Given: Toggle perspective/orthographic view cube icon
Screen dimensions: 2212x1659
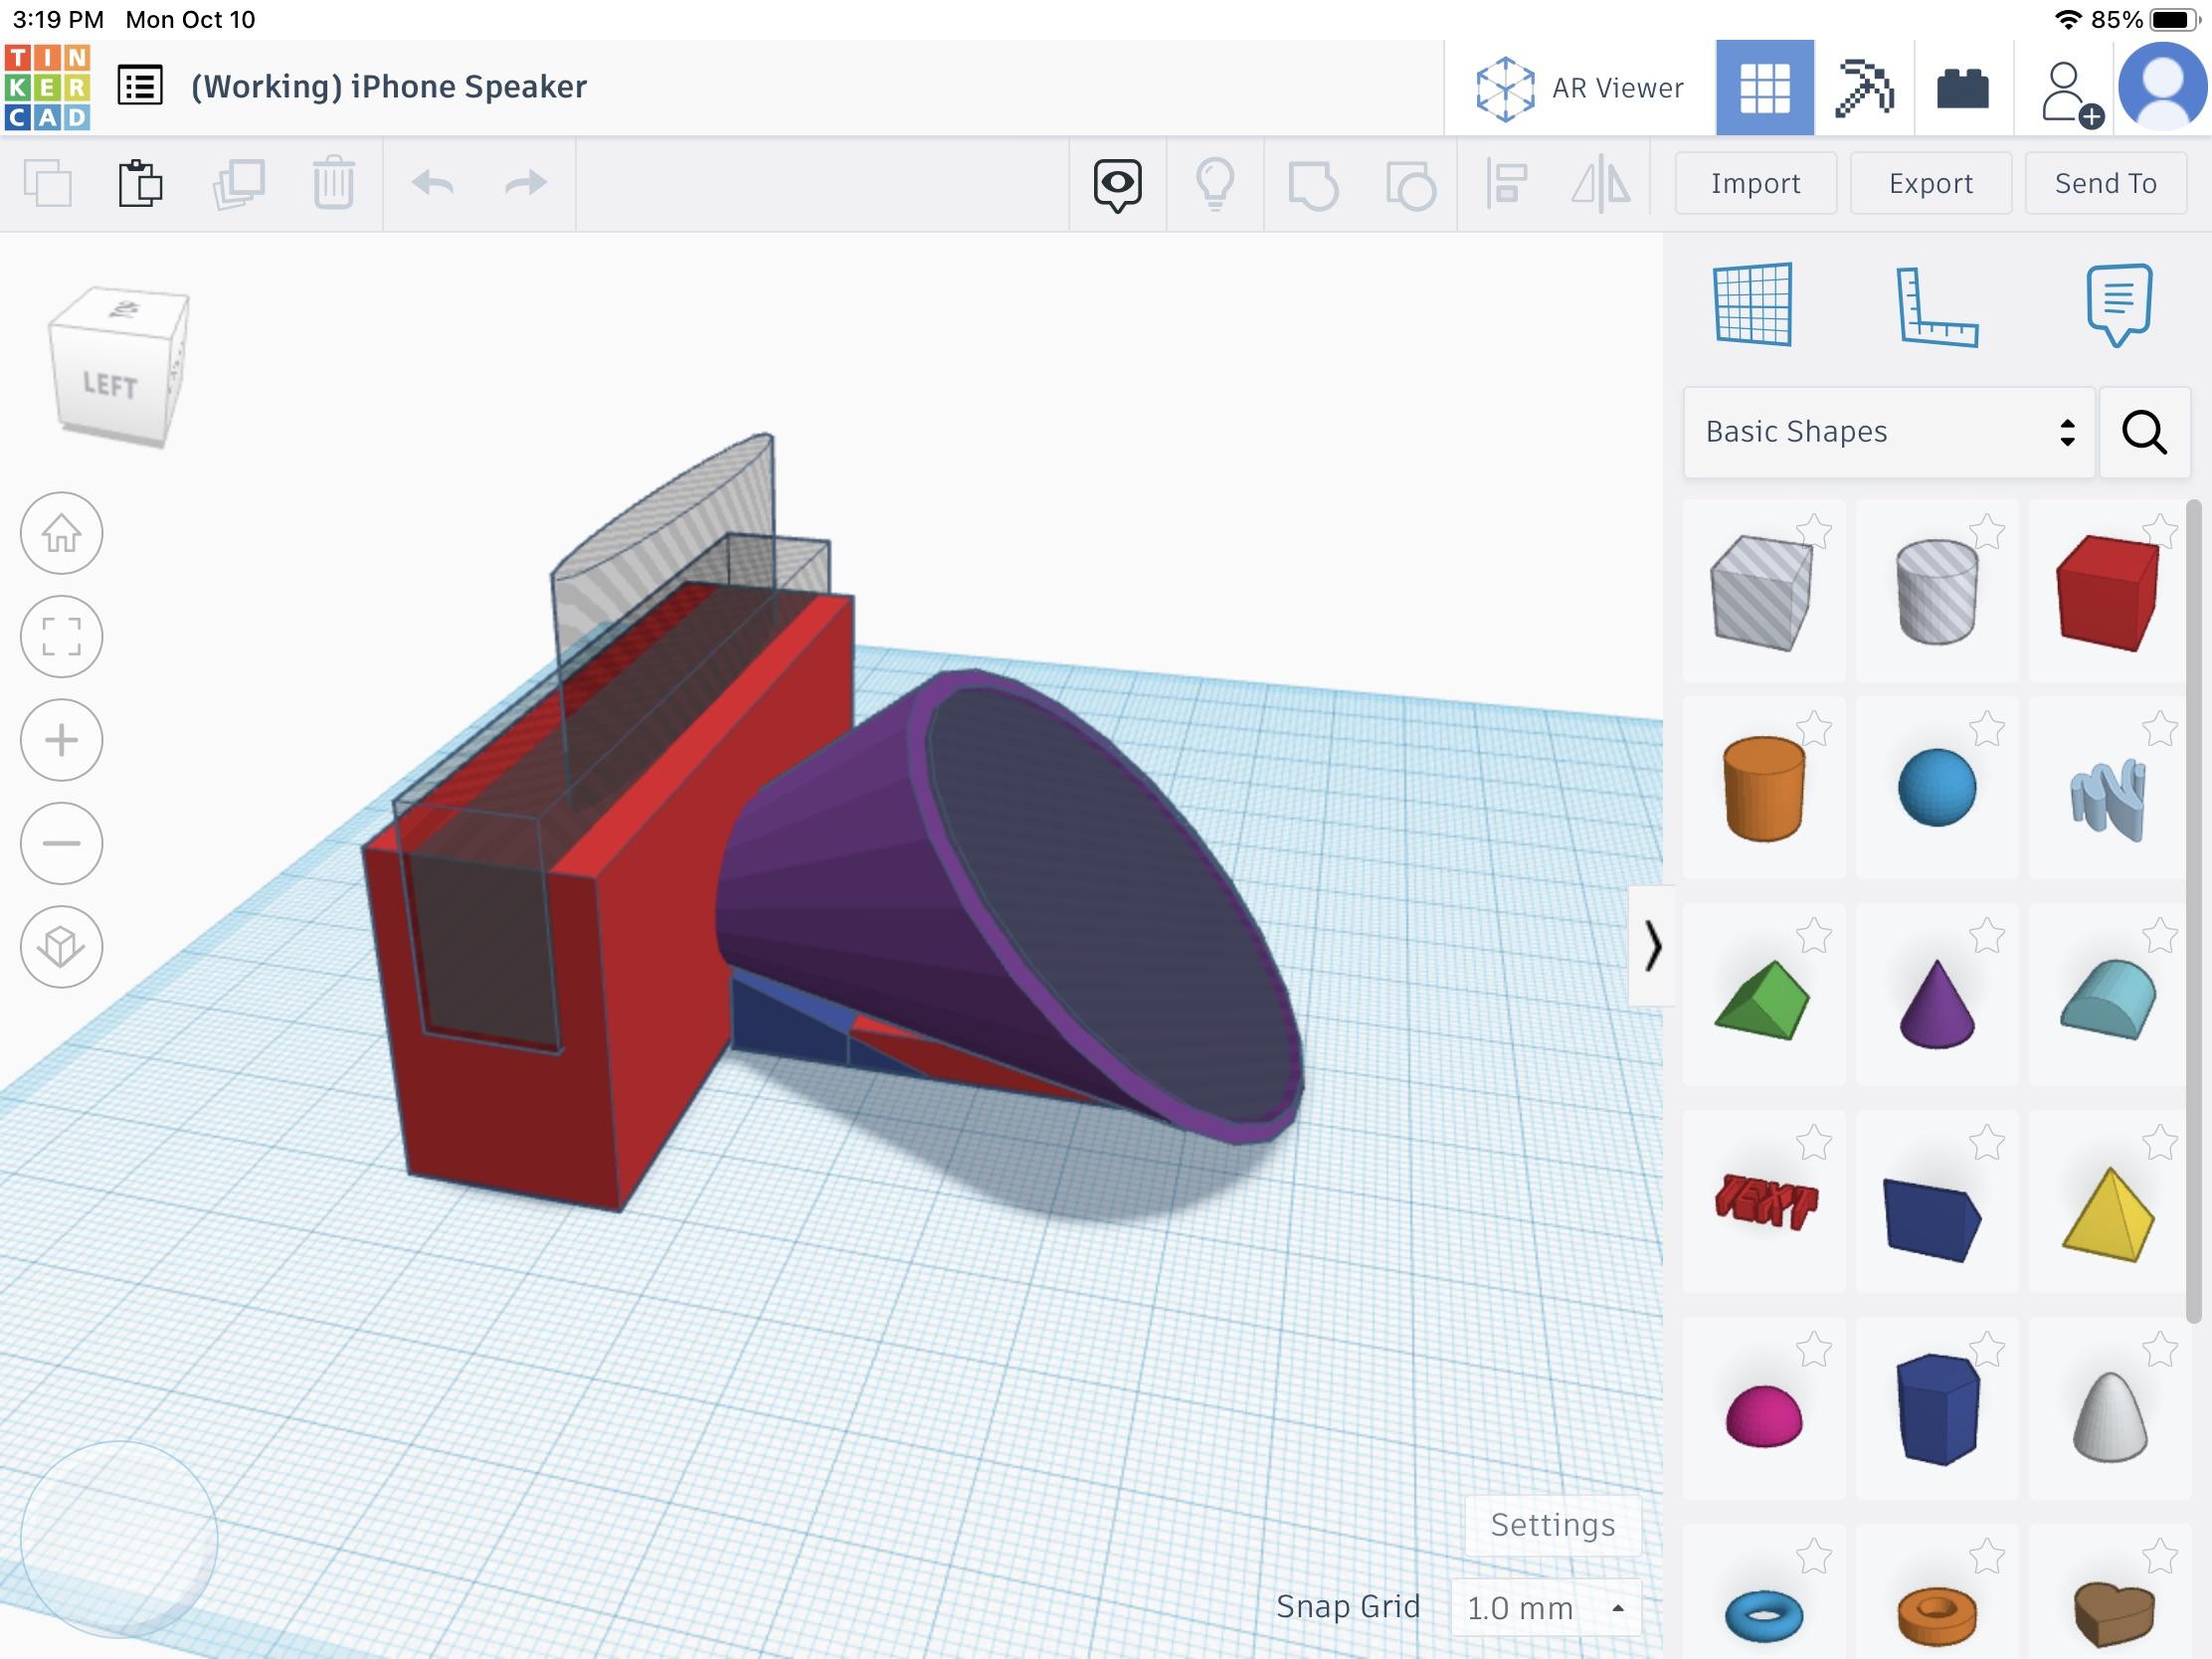Looking at the screenshot, I should (x=61, y=946).
